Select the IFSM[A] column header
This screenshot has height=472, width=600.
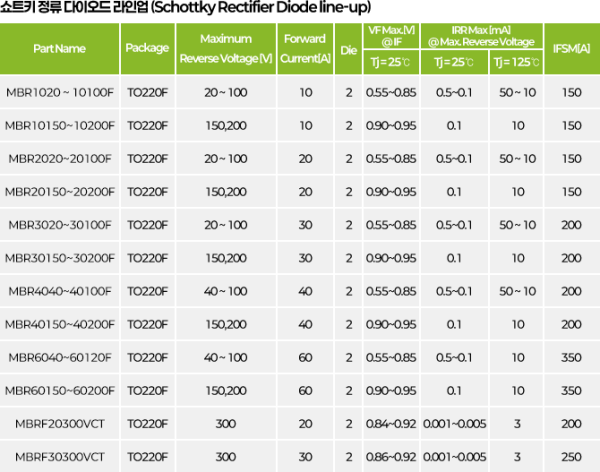pos(571,48)
